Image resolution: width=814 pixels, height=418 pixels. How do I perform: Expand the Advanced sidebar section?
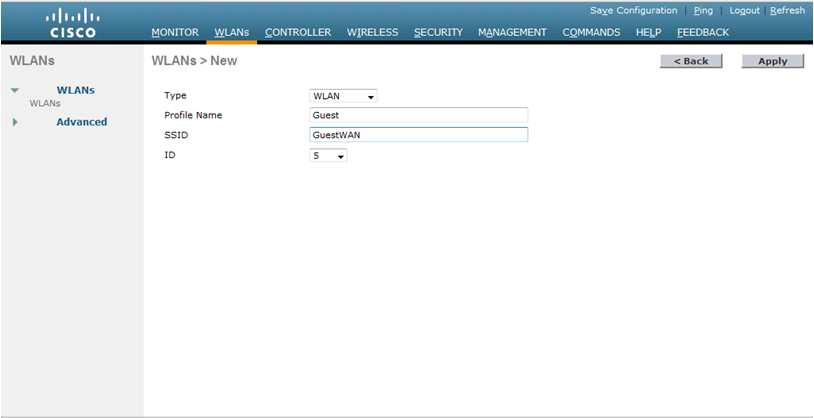click(81, 122)
